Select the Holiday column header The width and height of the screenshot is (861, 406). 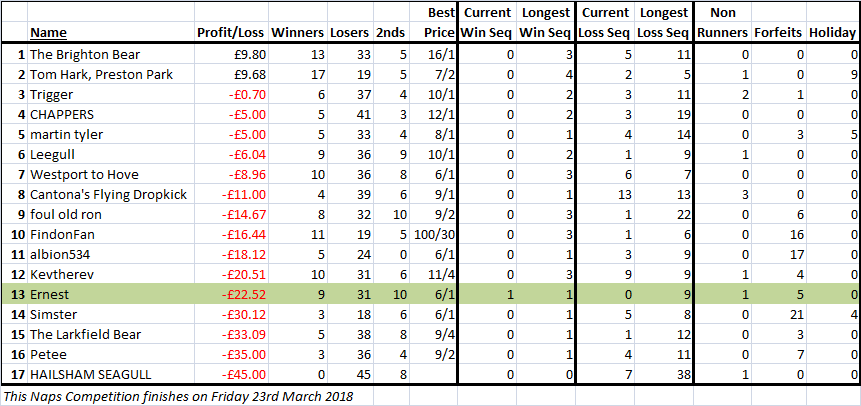(832, 33)
